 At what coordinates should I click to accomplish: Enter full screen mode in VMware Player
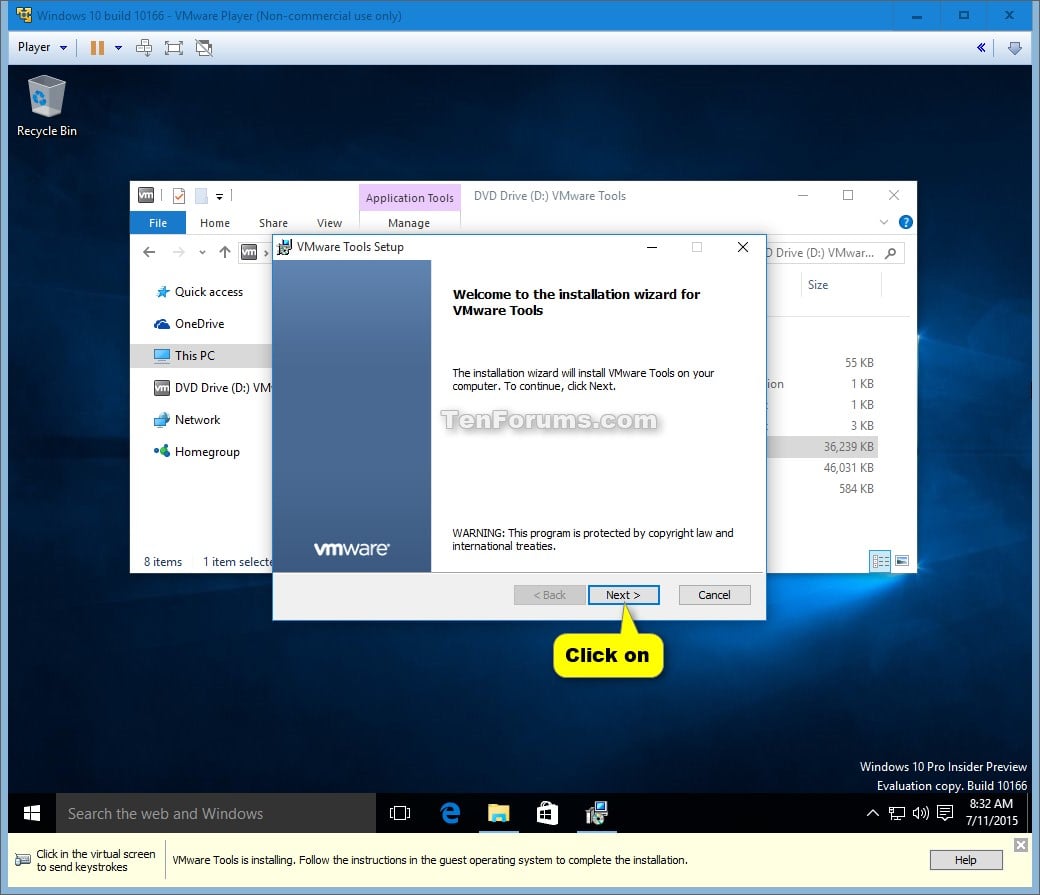[x=173, y=47]
